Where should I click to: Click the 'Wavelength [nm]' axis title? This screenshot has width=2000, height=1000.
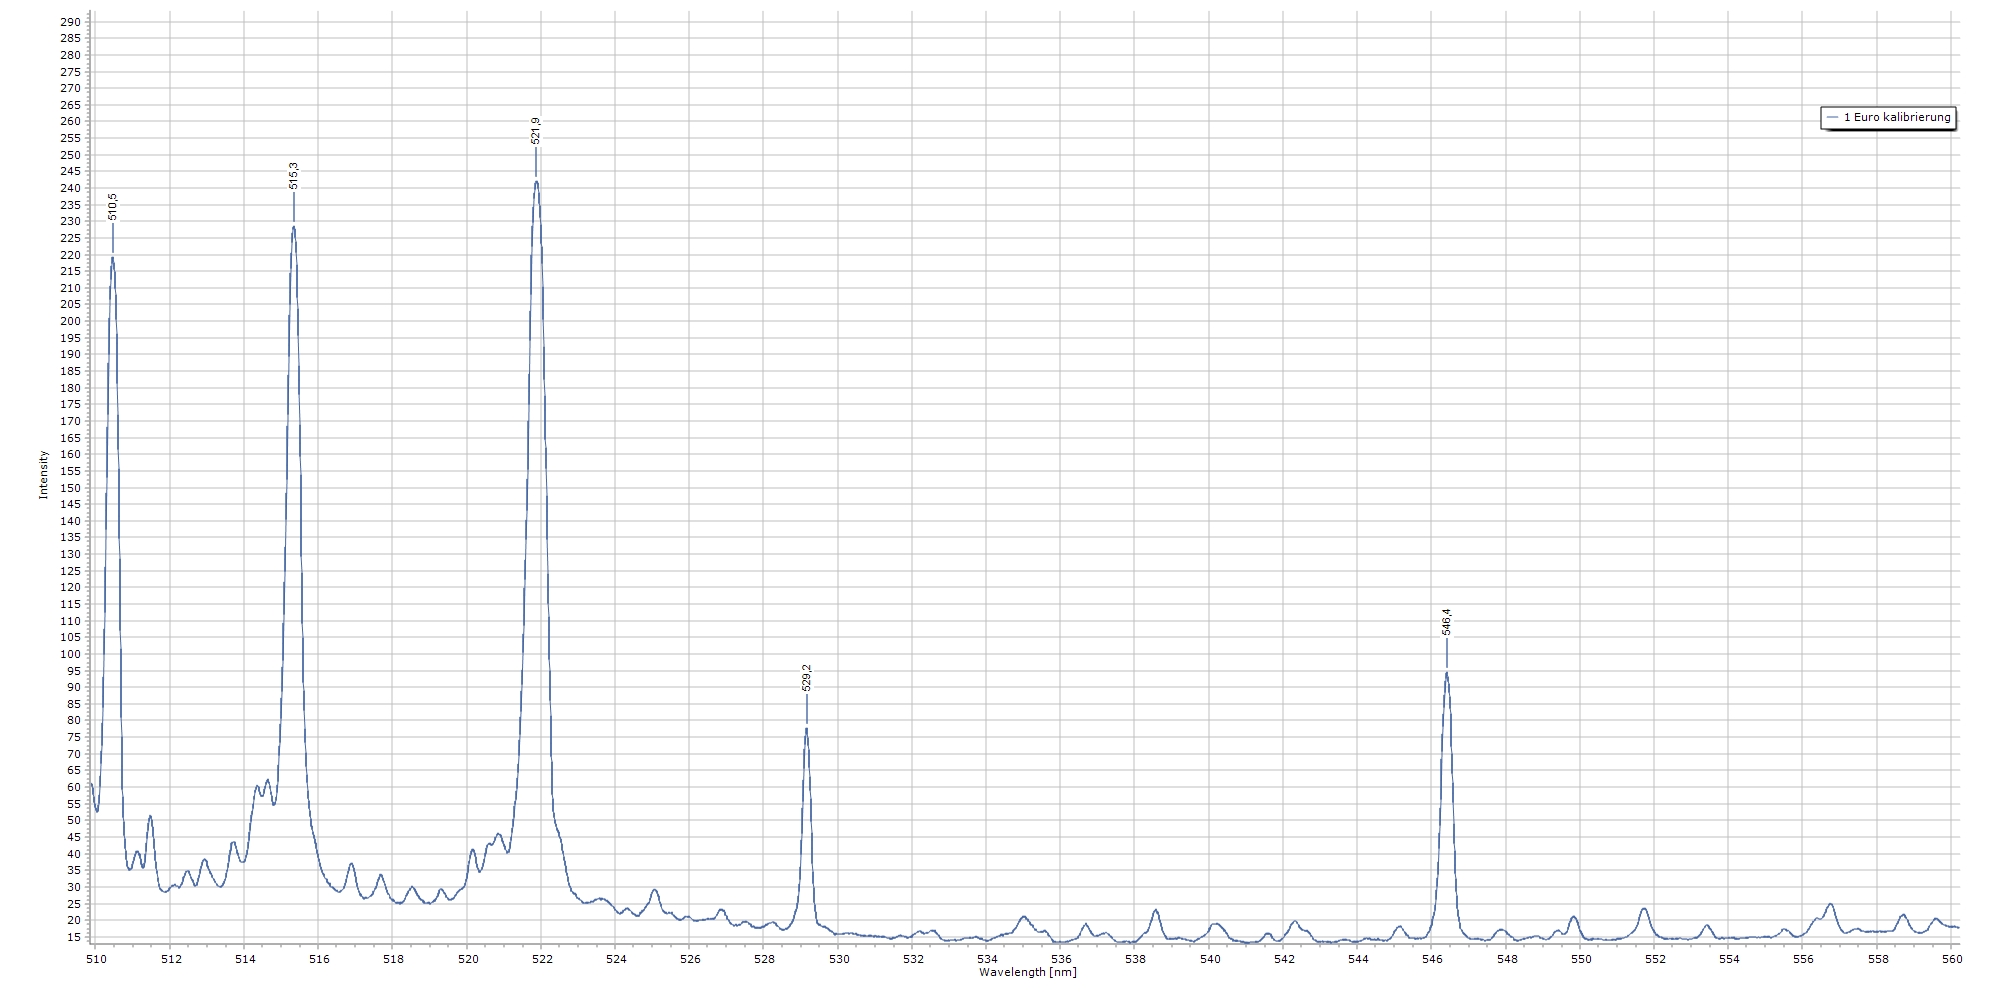1027,972
